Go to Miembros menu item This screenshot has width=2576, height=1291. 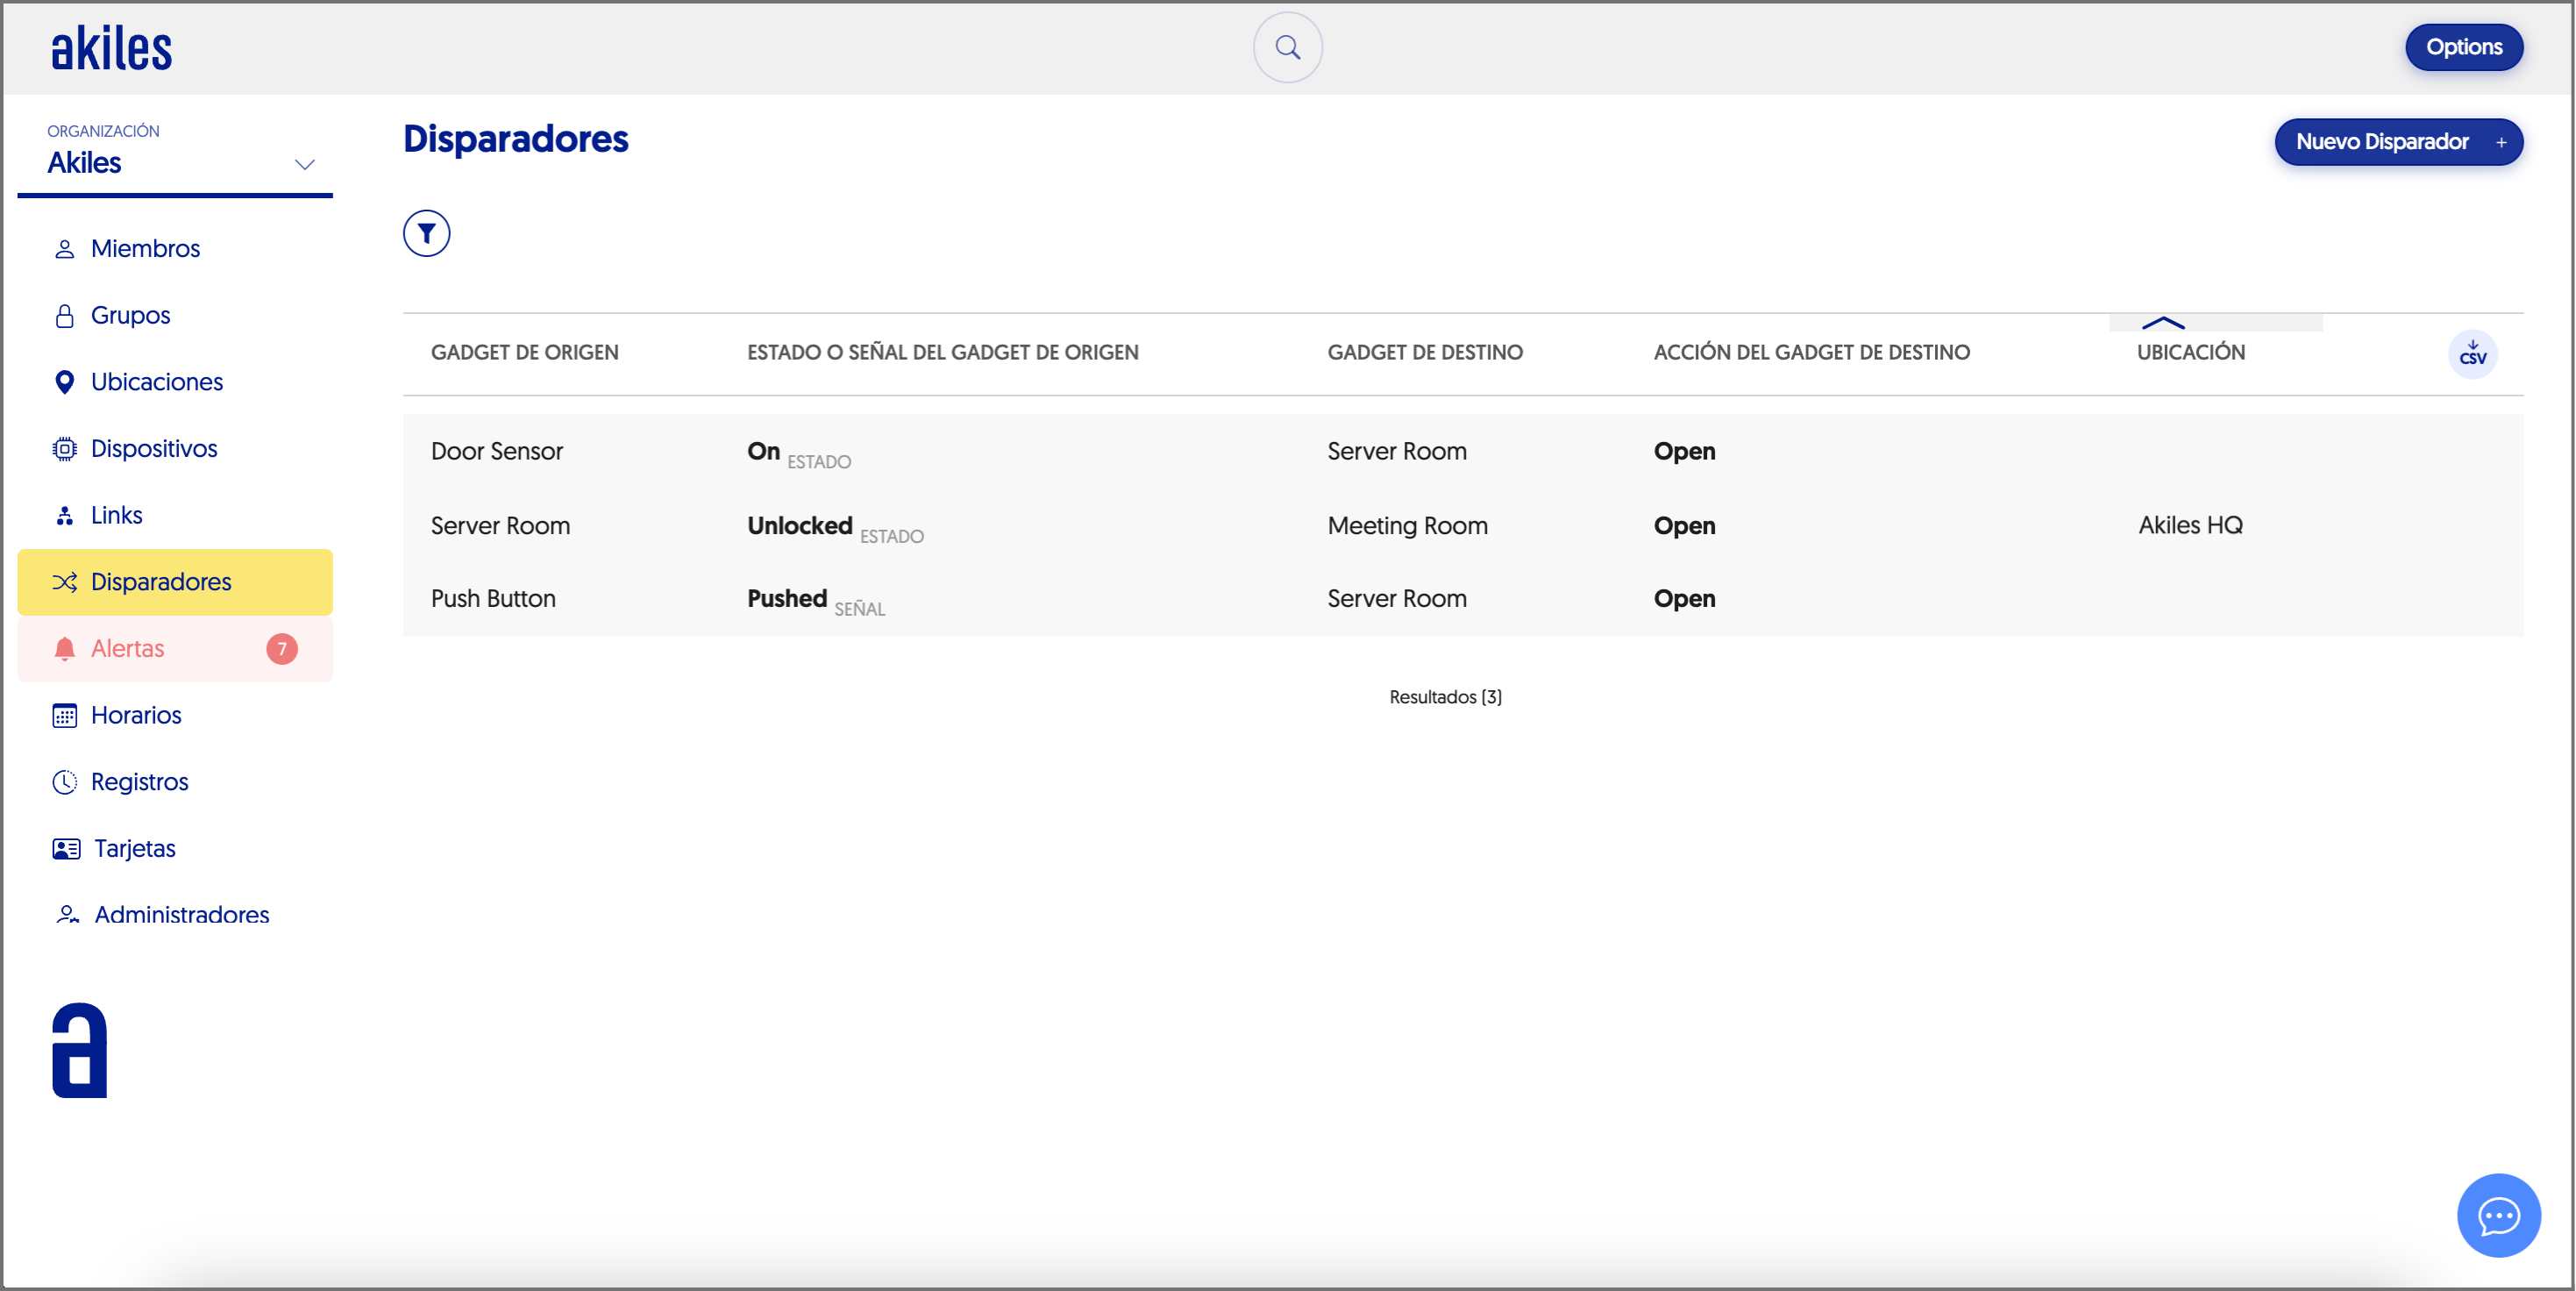145,248
